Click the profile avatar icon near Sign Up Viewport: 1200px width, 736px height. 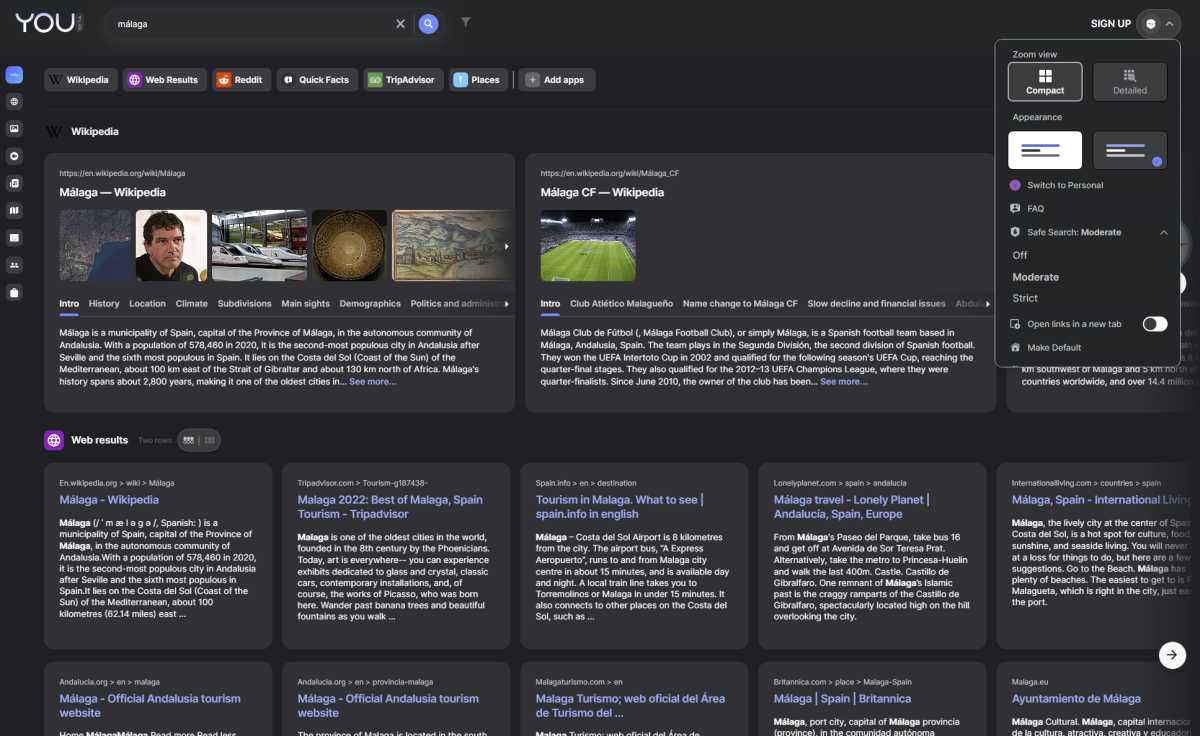[x=1151, y=23]
